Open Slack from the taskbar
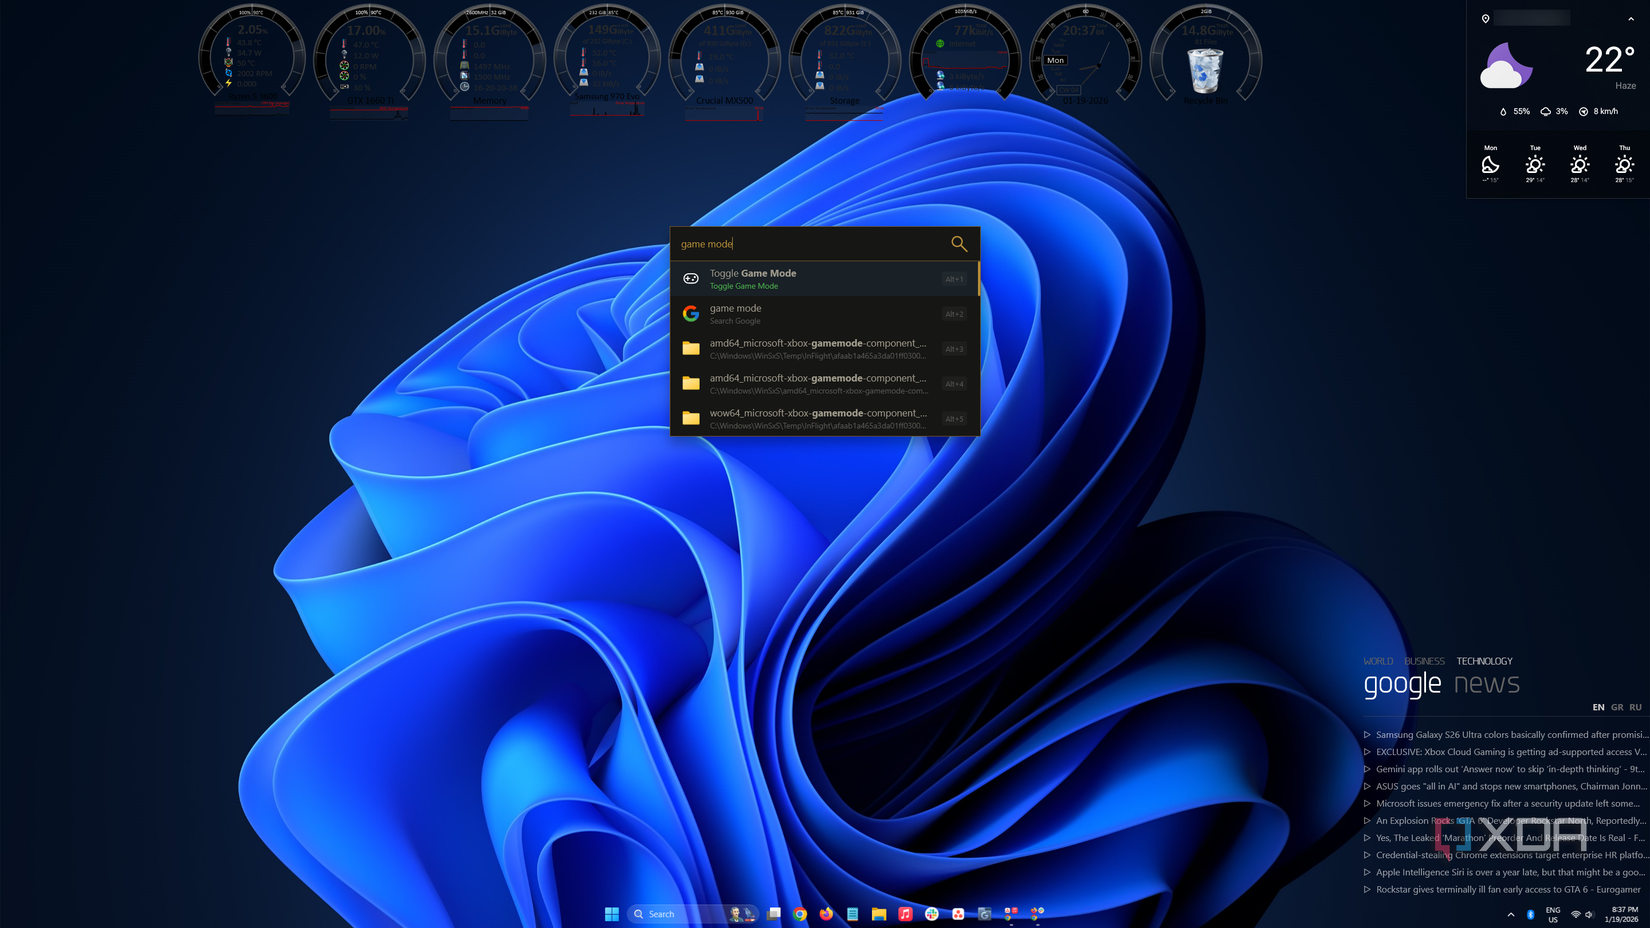 point(931,914)
